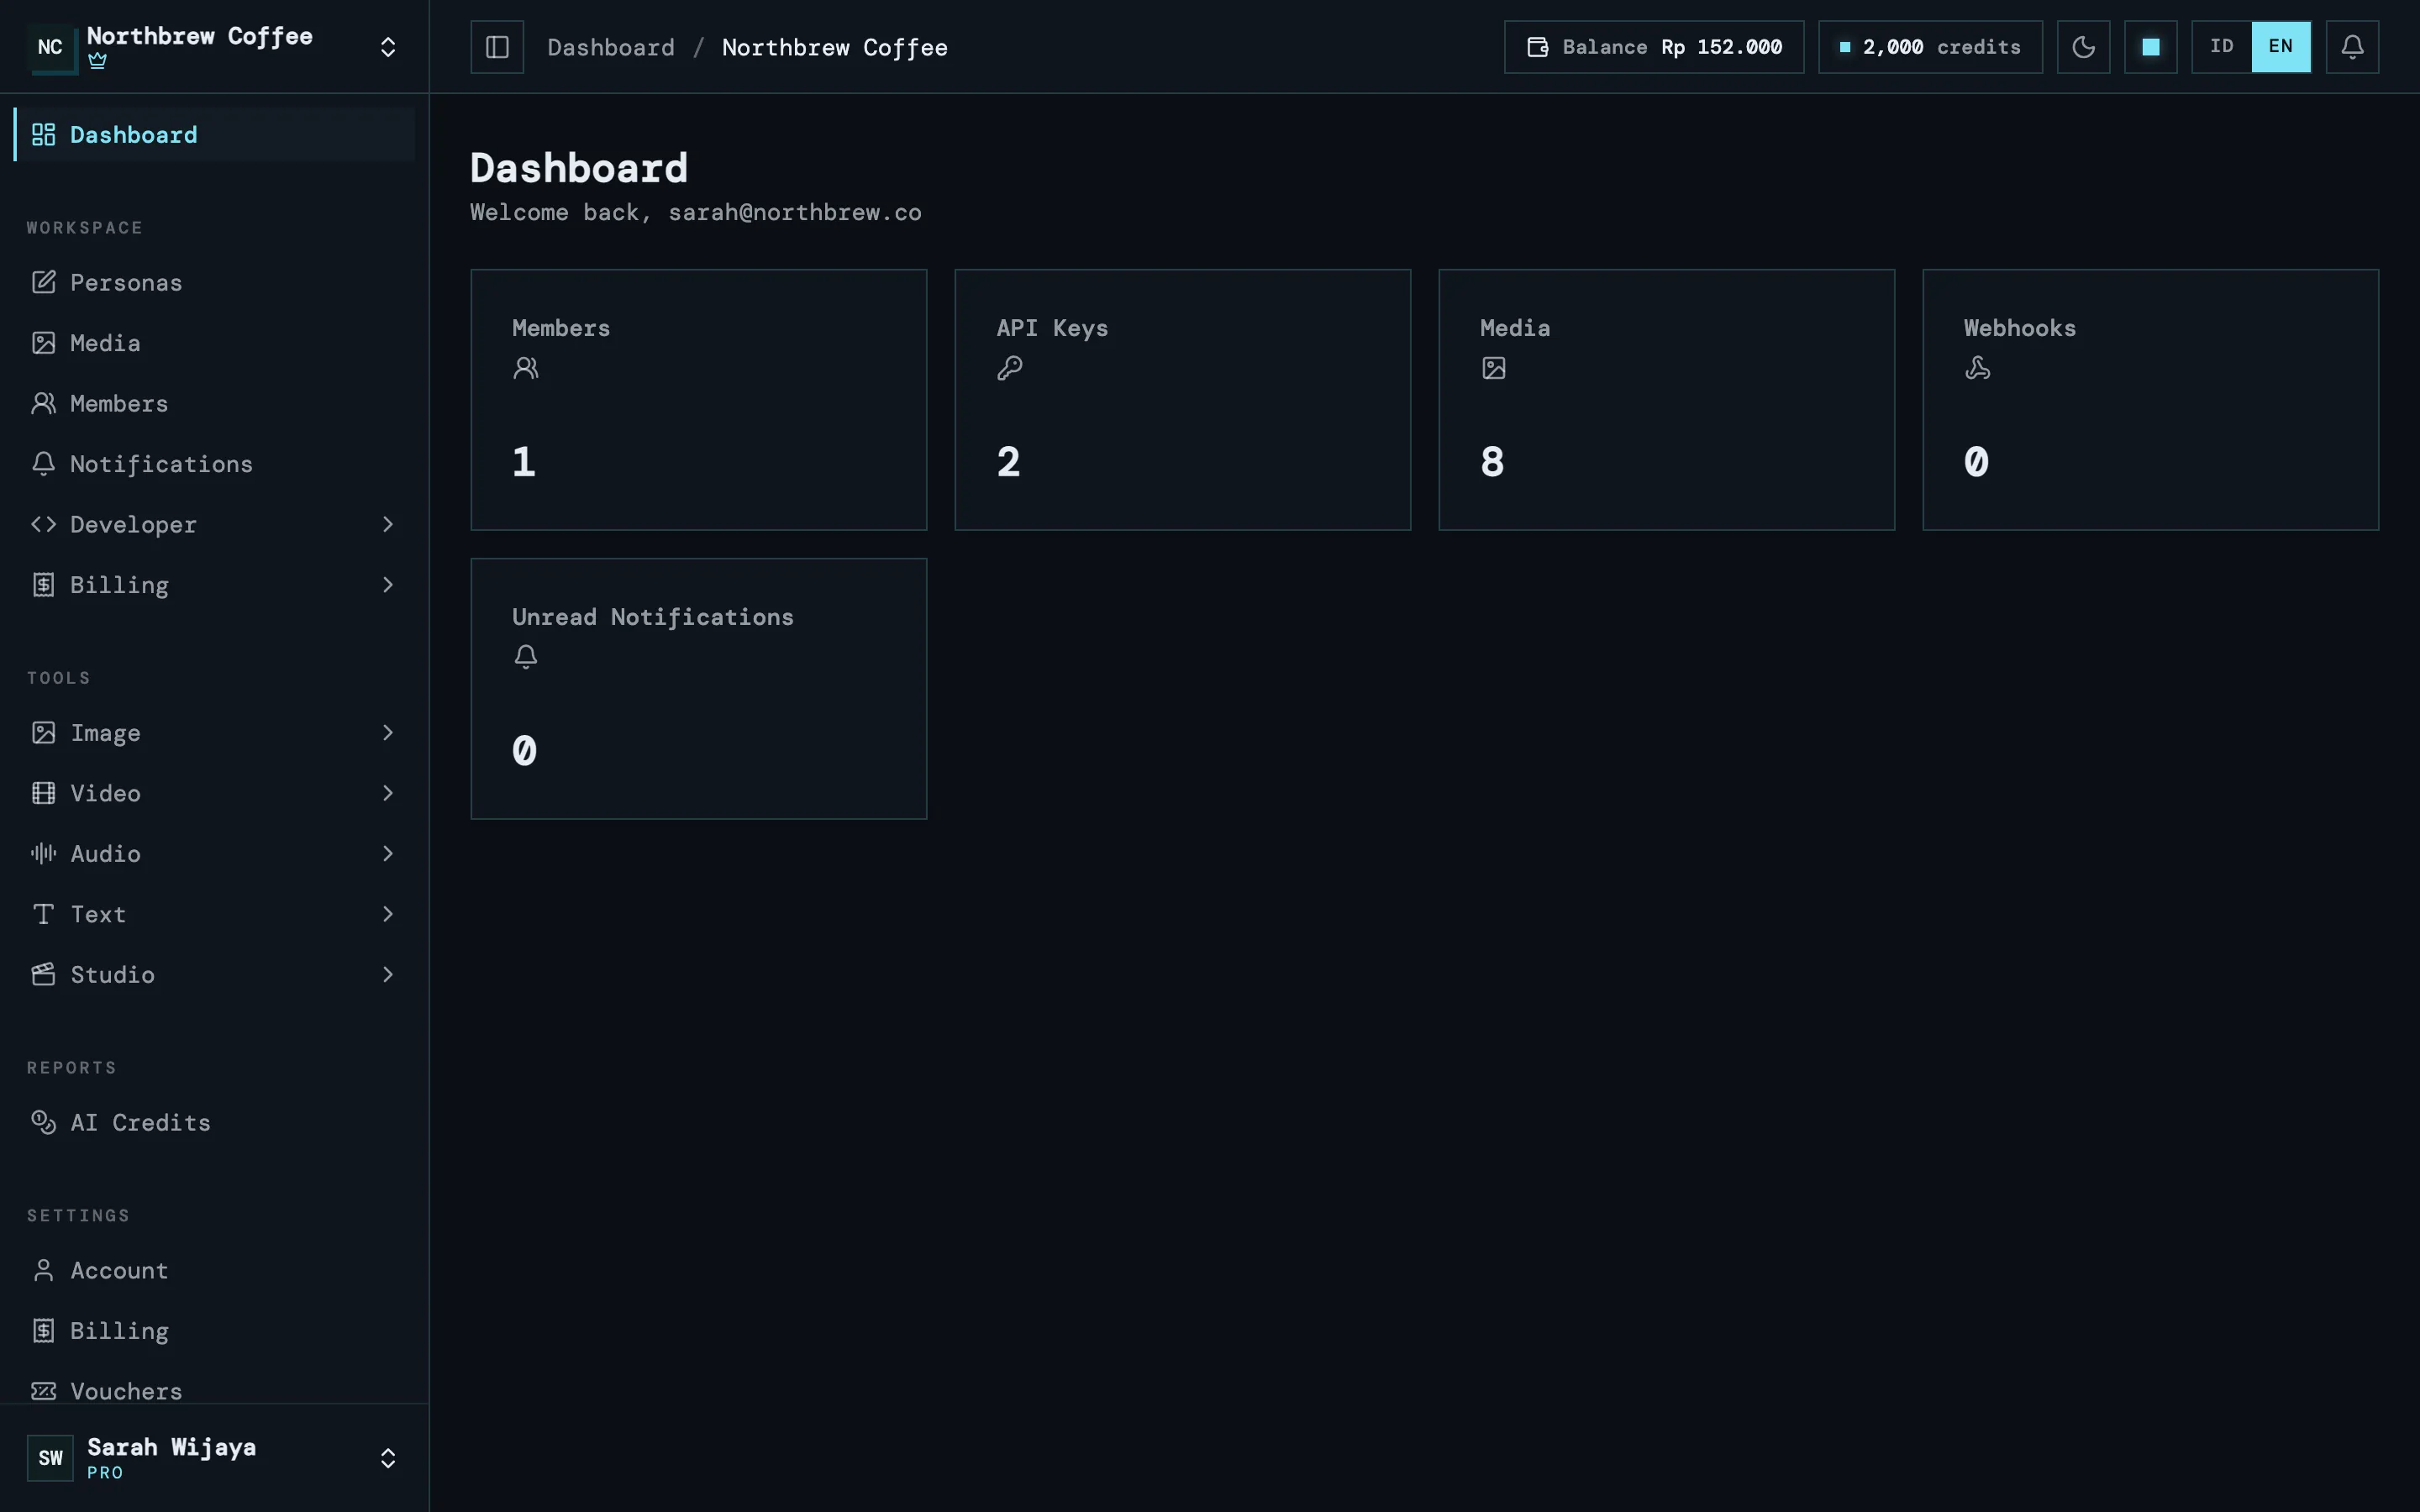Expand the Studio tools section

[214, 974]
